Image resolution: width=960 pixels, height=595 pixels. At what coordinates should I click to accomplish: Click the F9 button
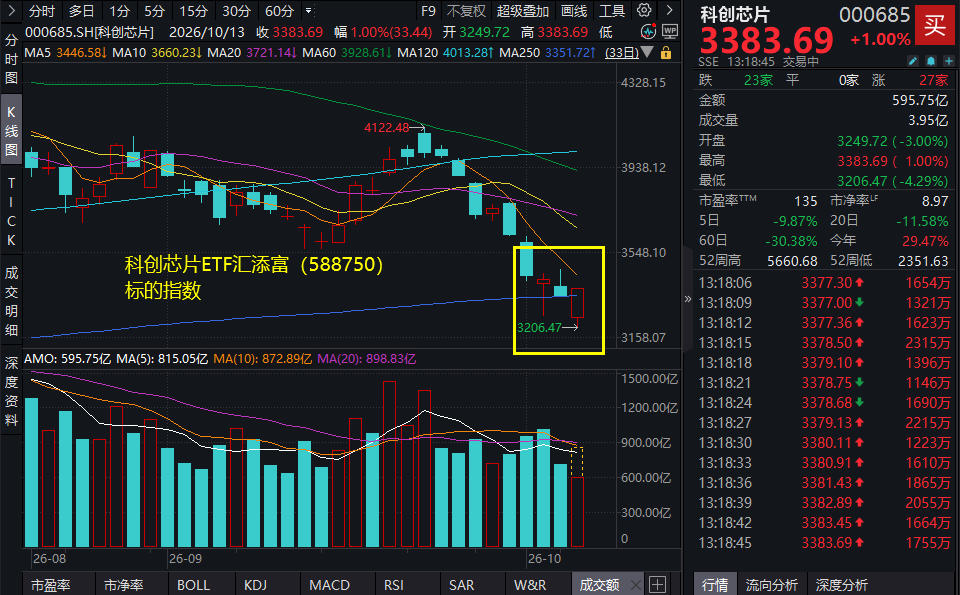click(429, 11)
